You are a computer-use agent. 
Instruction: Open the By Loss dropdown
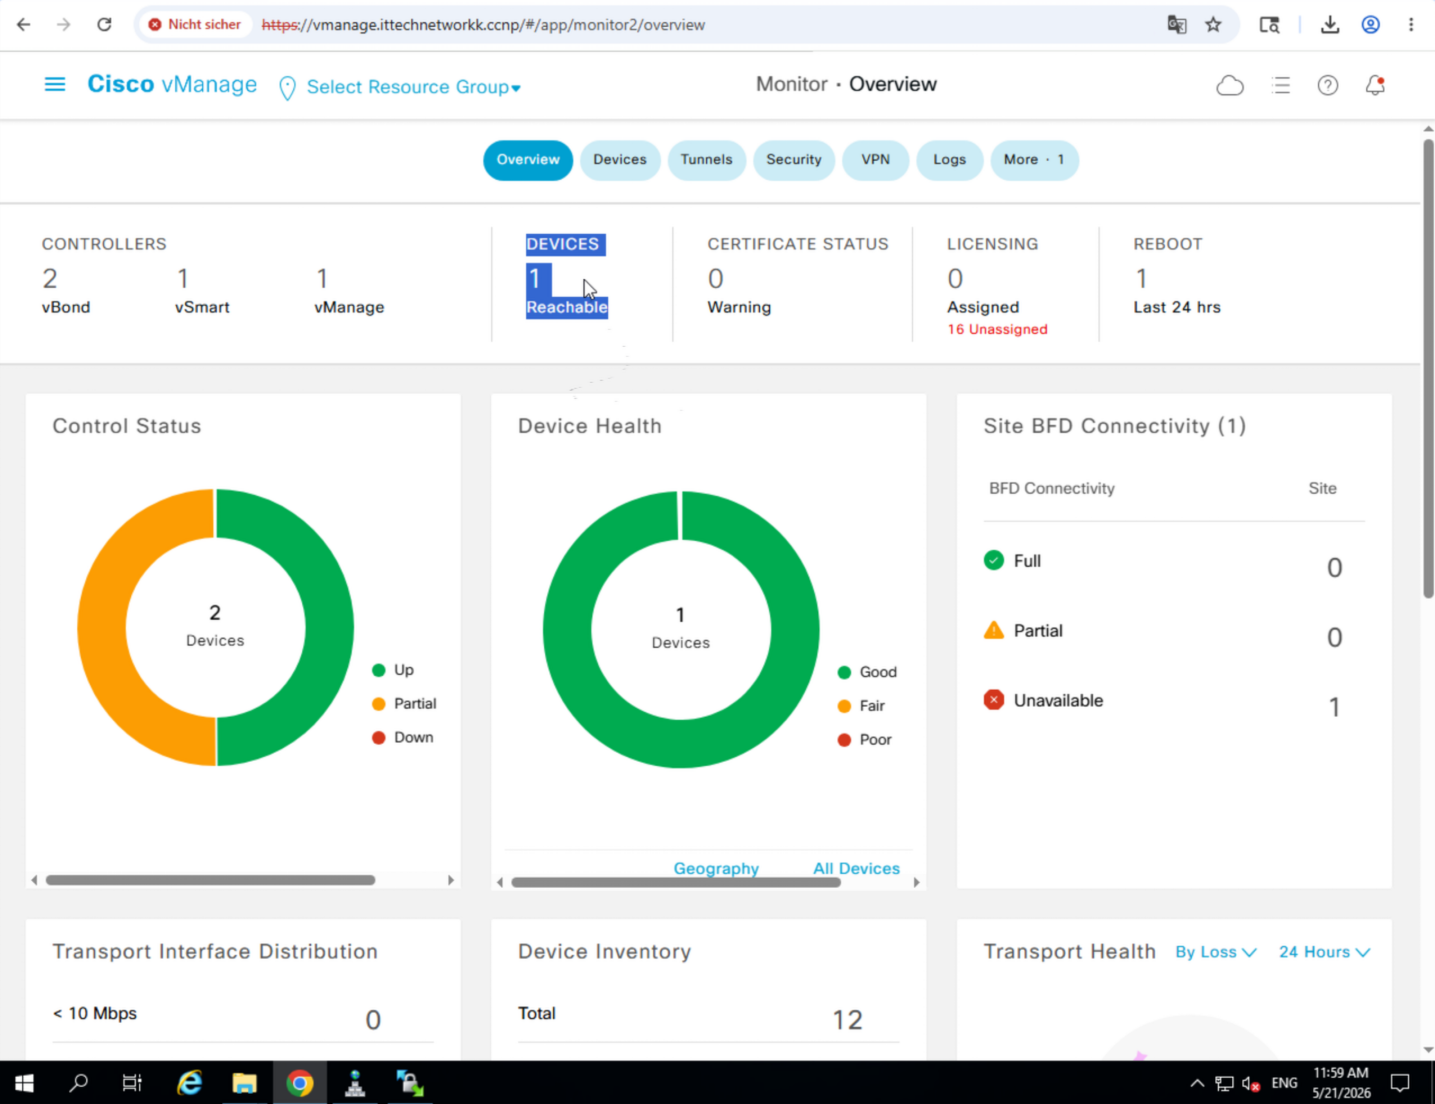[x=1216, y=952]
